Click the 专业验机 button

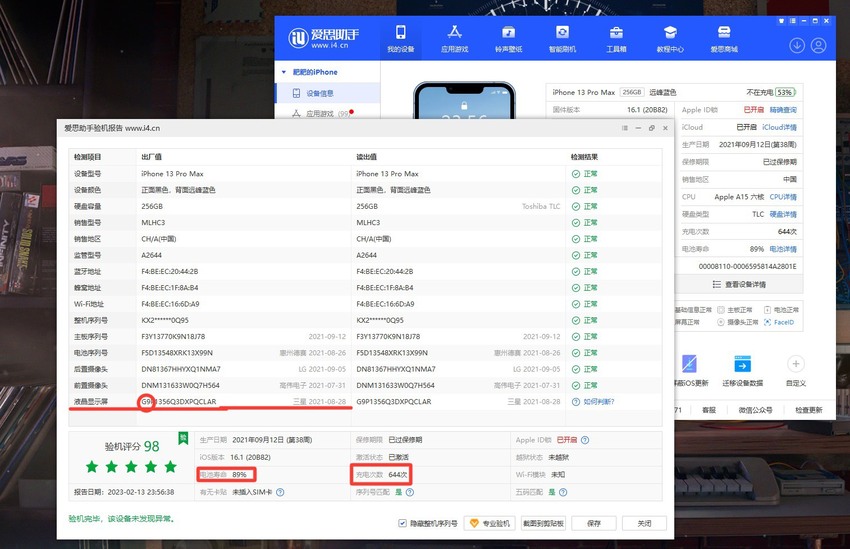click(x=490, y=523)
